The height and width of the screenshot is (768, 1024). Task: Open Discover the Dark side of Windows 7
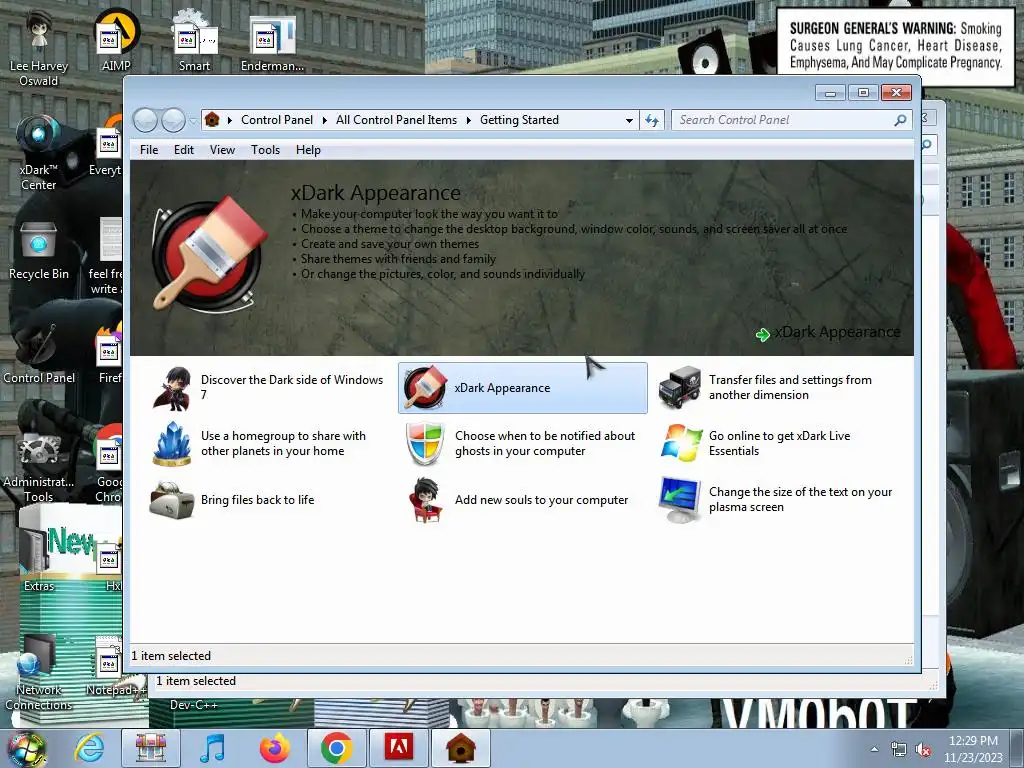(269, 387)
